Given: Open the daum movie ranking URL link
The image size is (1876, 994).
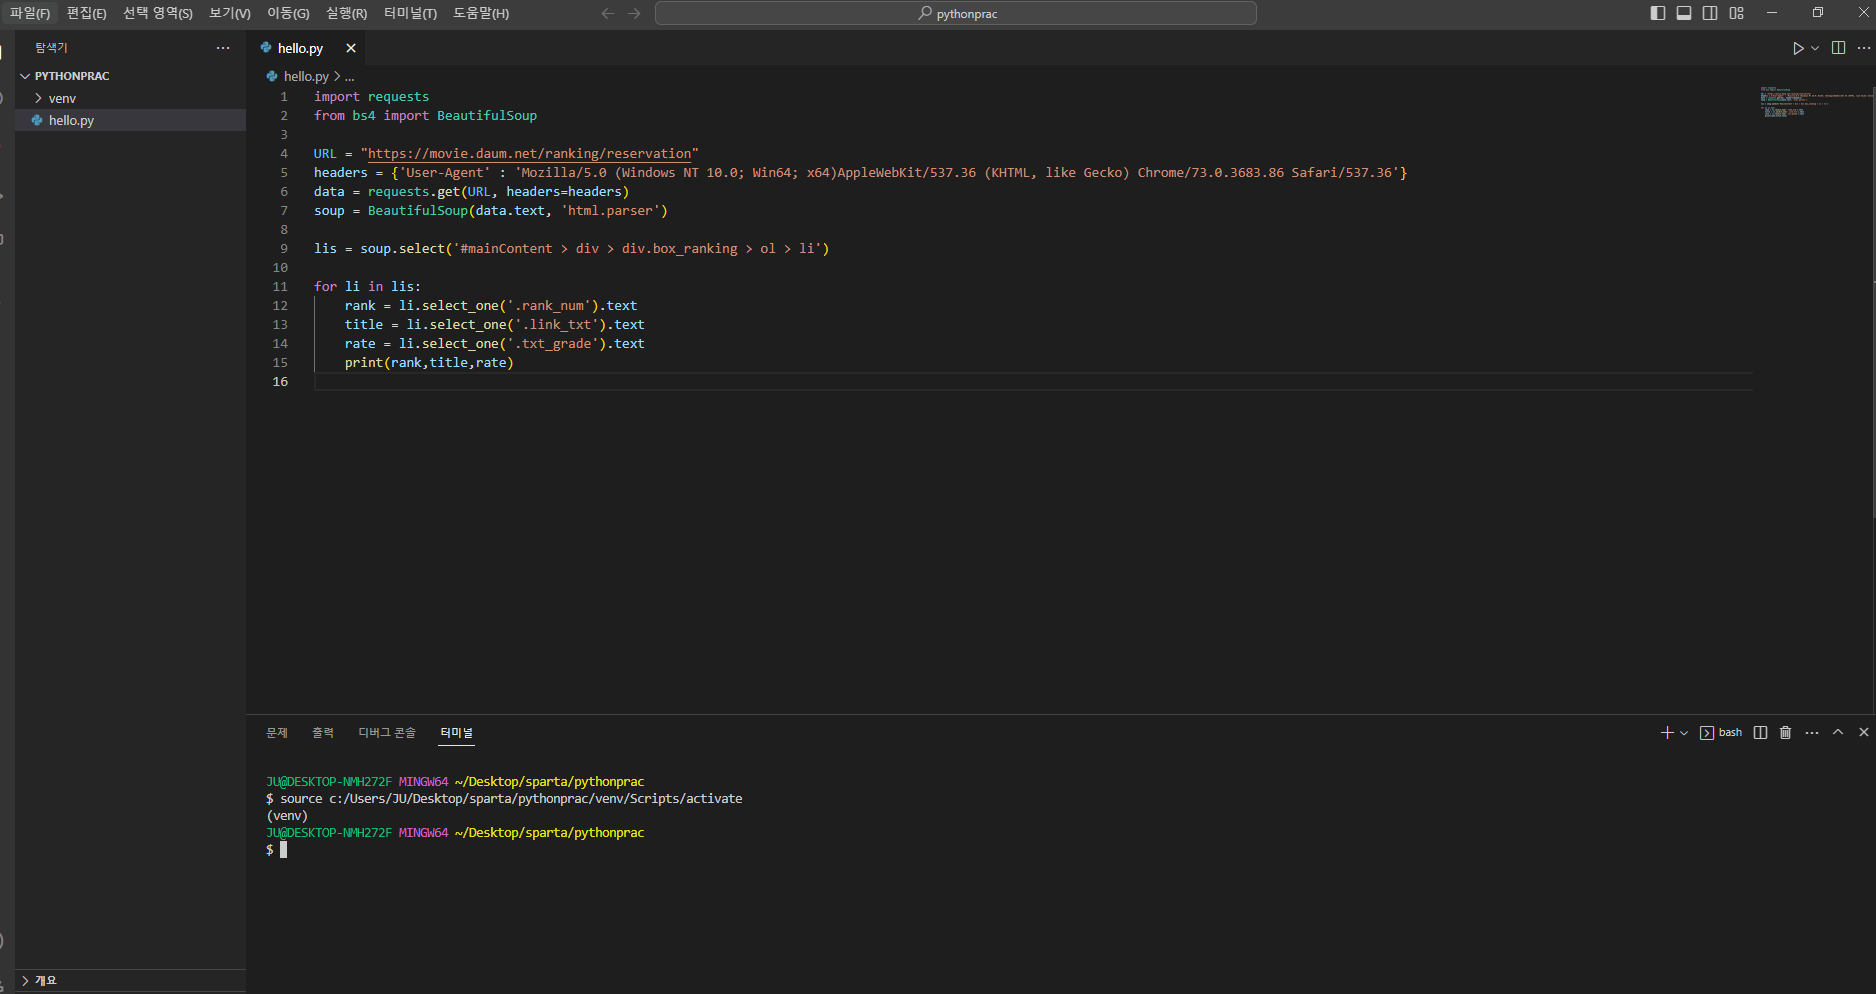Looking at the screenshot, I should (x=529, y=154).
